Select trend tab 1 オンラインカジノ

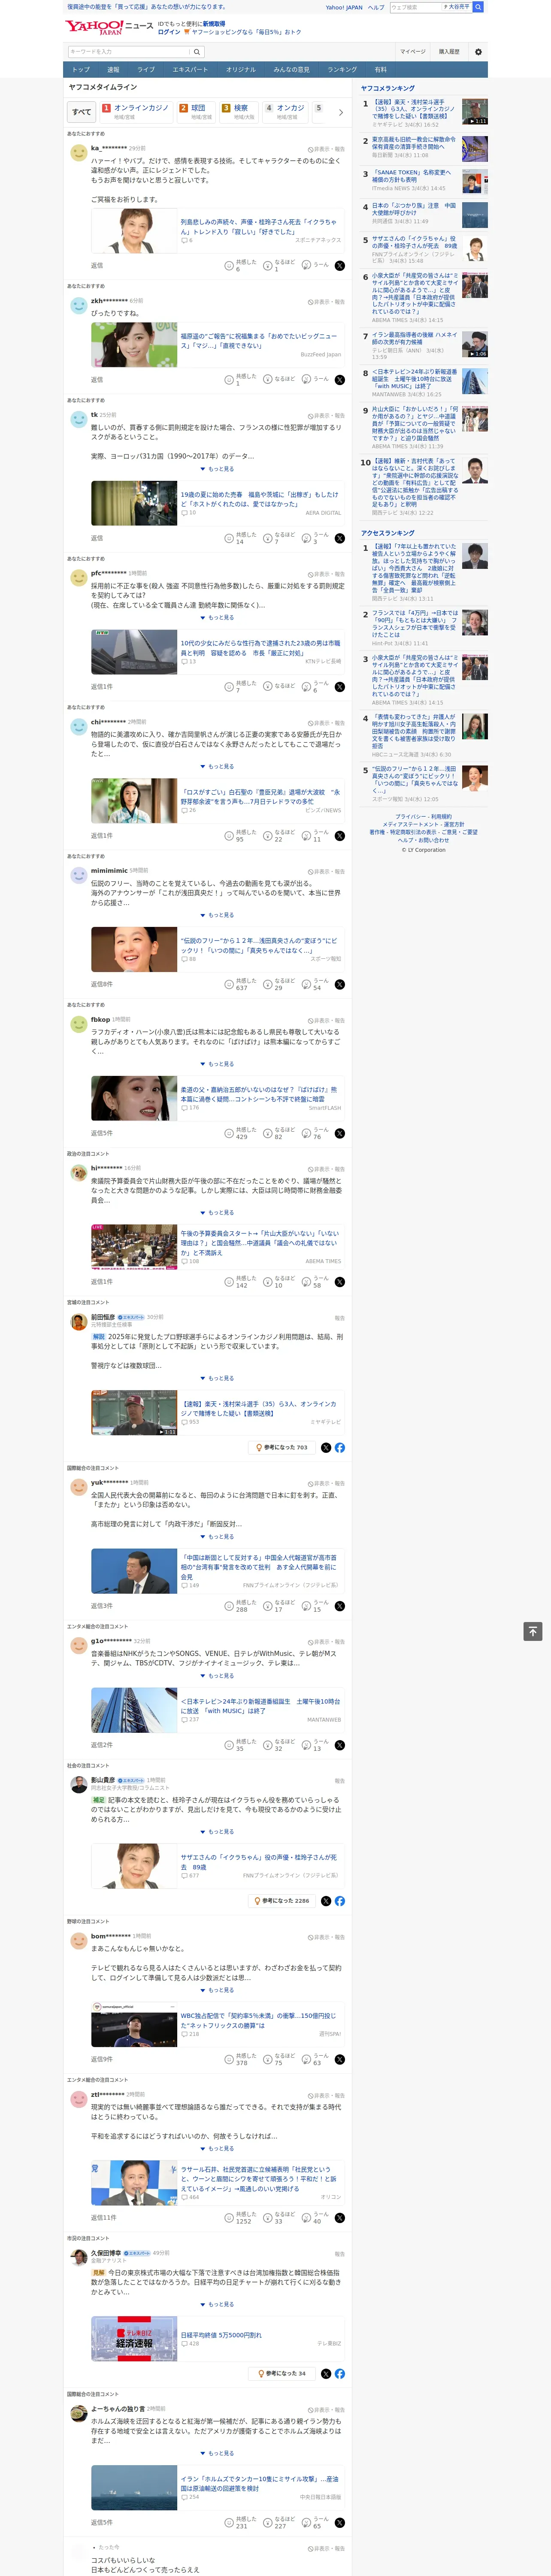tap(136, 112)
